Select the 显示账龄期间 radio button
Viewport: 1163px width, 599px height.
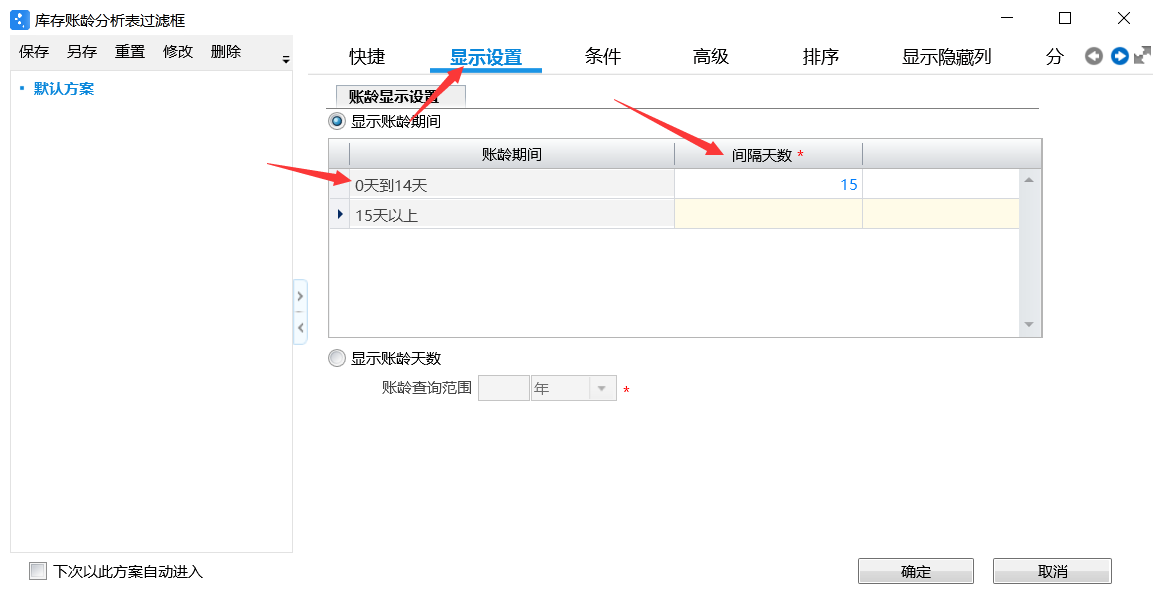point(337,122)
